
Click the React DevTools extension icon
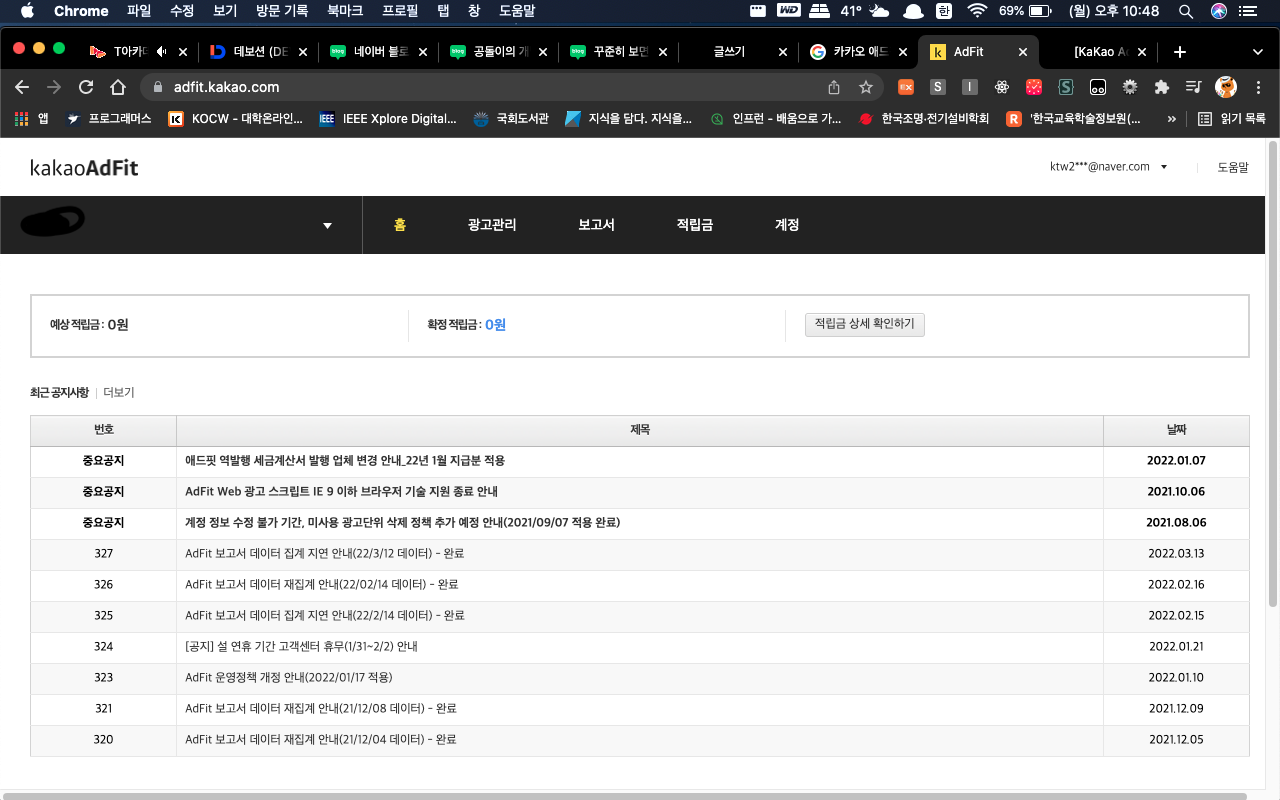click(1001, 87)
